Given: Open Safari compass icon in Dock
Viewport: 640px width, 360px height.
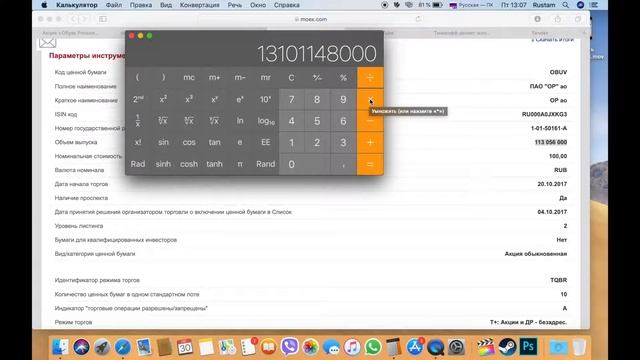Looking at the screenshot, I should 123,347.
